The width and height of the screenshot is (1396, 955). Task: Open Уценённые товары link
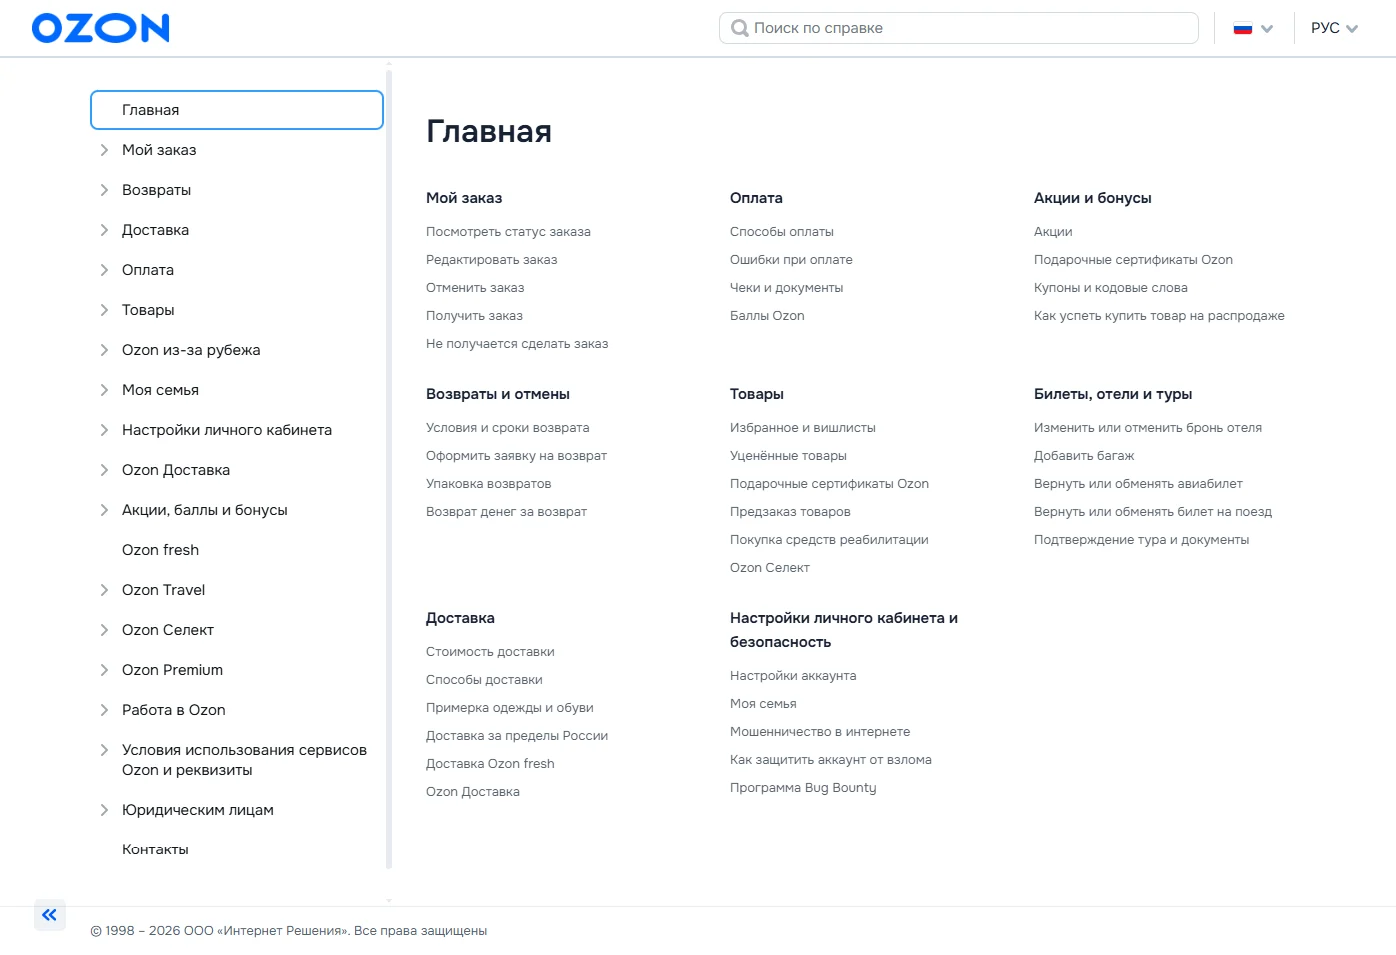(x=788, y=456)
